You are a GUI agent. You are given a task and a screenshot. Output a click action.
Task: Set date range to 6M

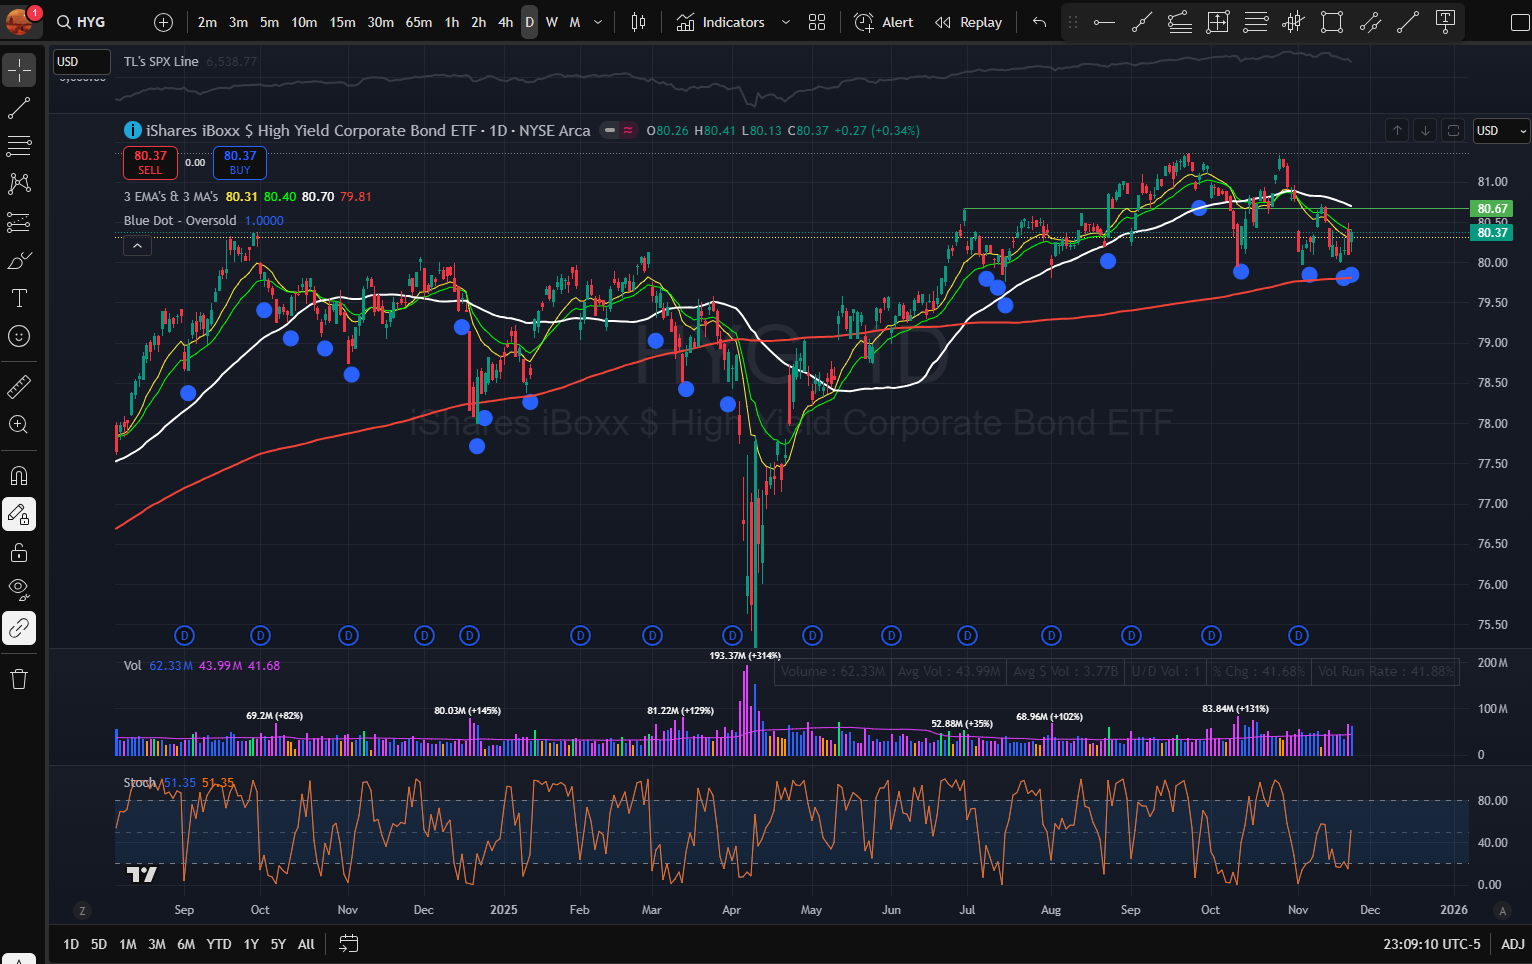[x=186, y=944]
